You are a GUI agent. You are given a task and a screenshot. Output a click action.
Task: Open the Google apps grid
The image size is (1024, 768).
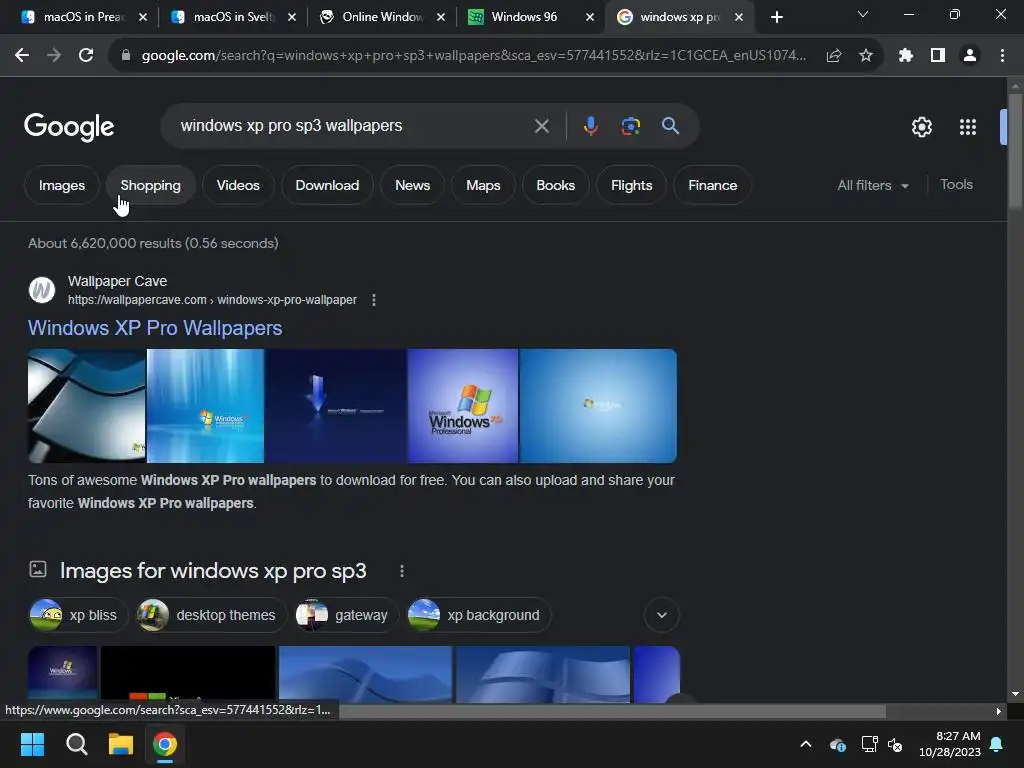(967, 127)
